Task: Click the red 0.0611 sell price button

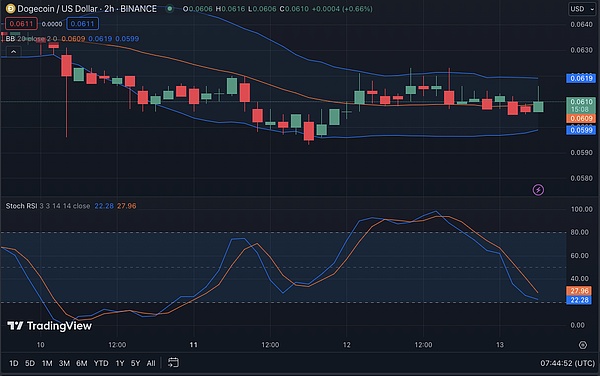Action: (x=21, y=24)
